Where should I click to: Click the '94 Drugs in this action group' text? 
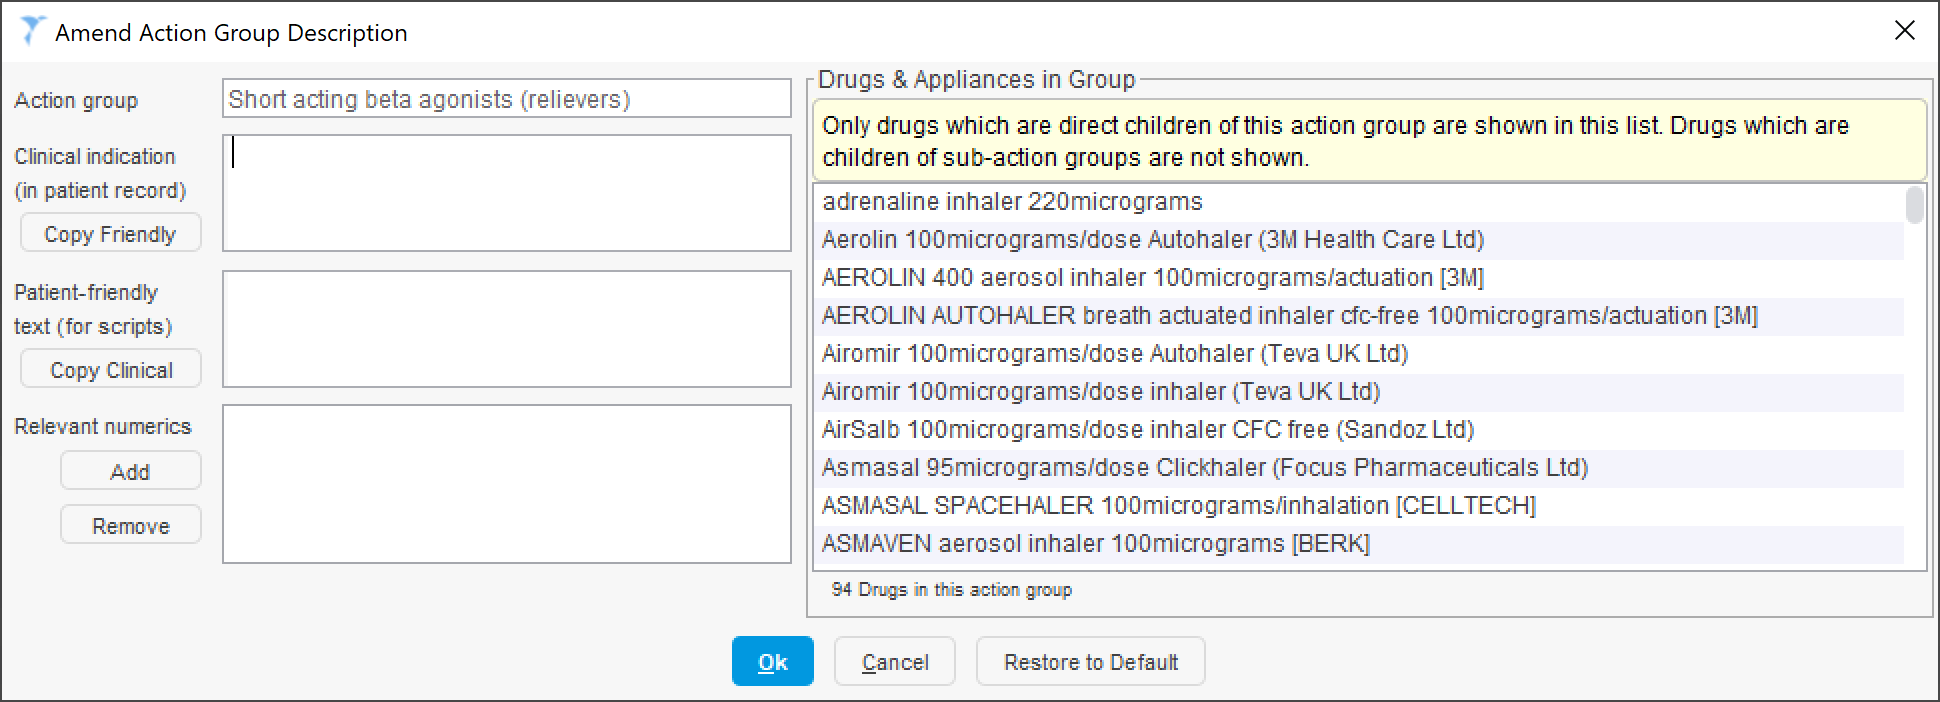point(951,590)
